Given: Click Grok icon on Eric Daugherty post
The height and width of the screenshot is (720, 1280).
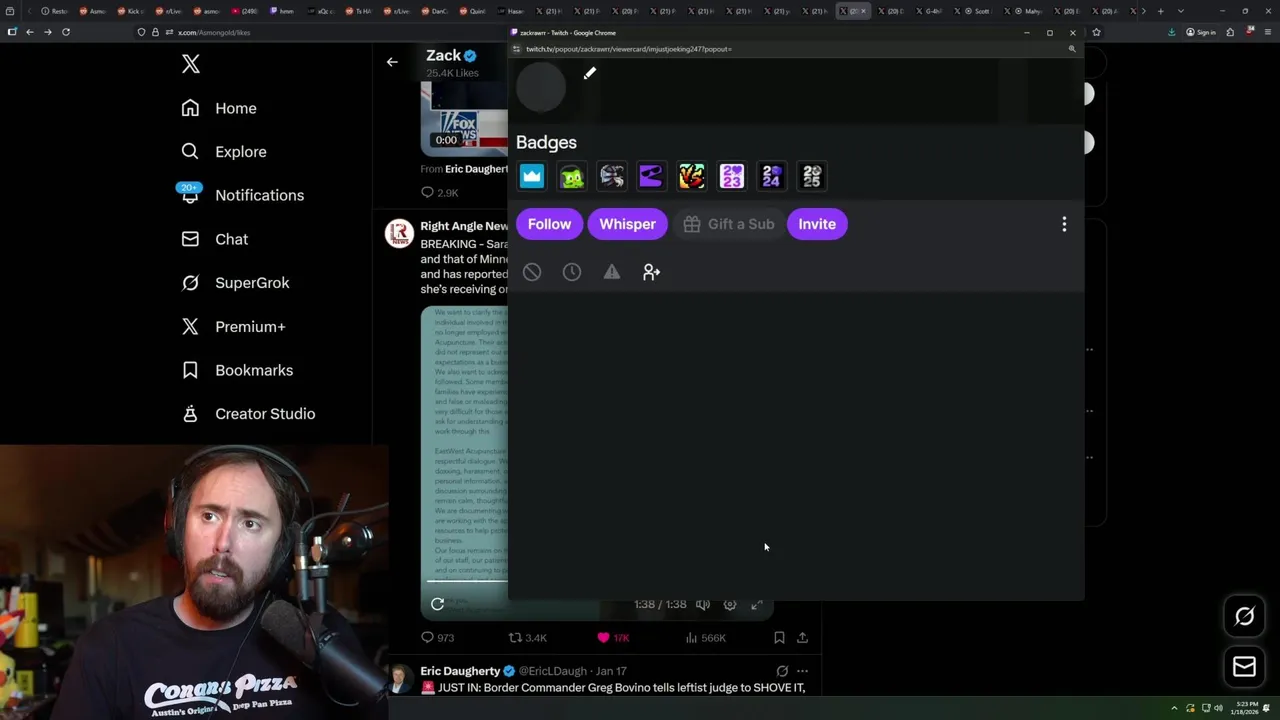Looking at the screenshot, I should tap(782, 671).
